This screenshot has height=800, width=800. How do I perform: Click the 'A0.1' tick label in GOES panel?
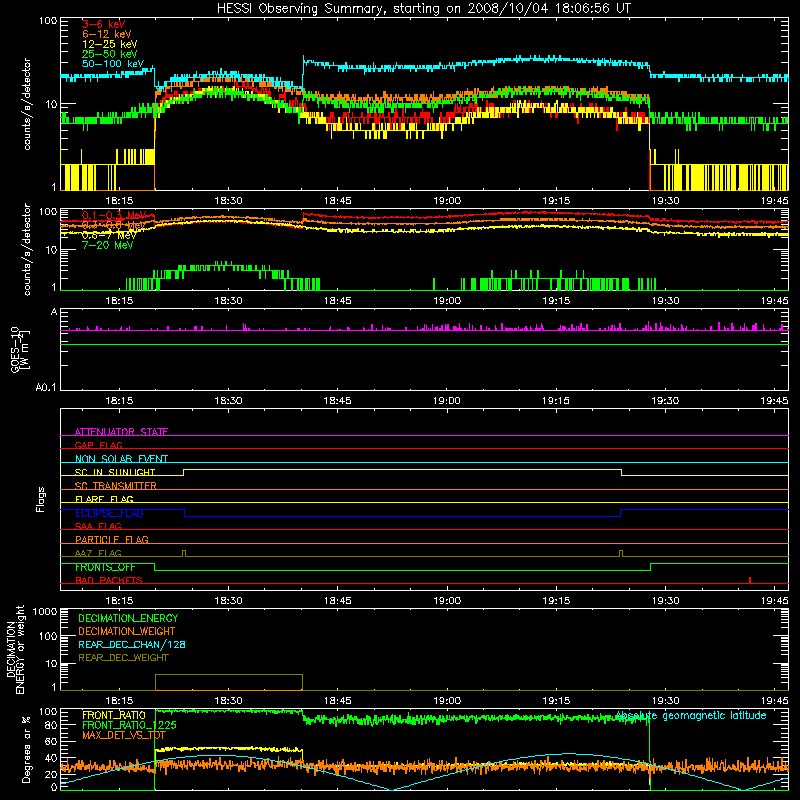pyautogui.click(x=46, y=387)
